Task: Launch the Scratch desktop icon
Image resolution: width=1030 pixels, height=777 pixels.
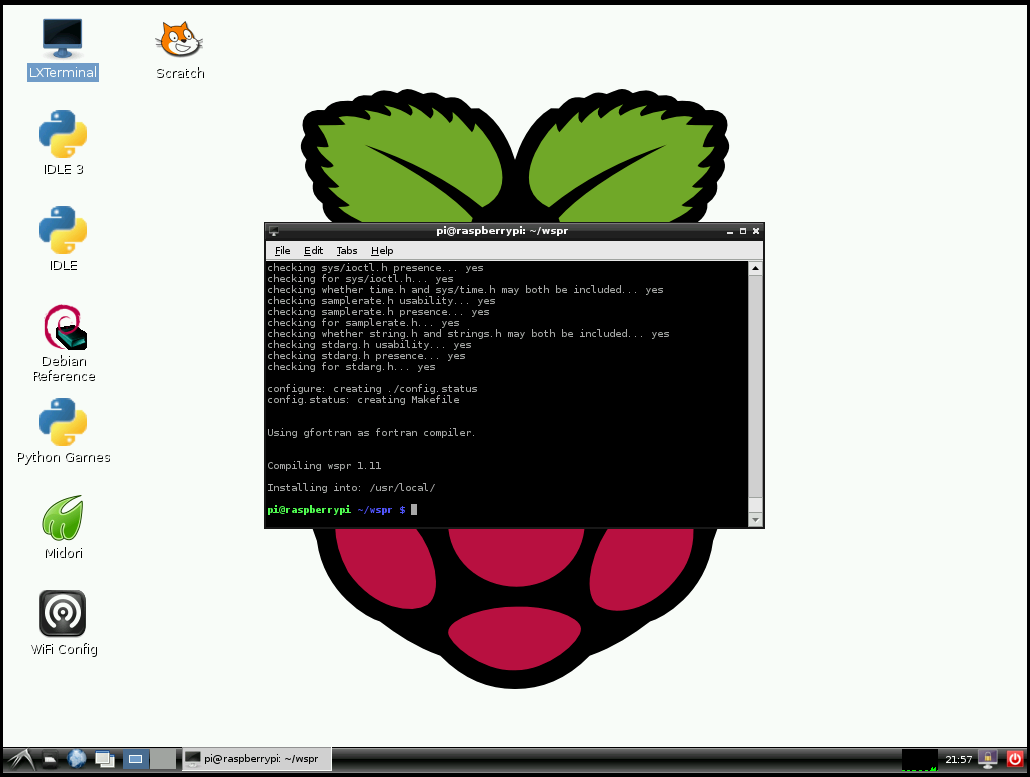Action: (180, 50)
